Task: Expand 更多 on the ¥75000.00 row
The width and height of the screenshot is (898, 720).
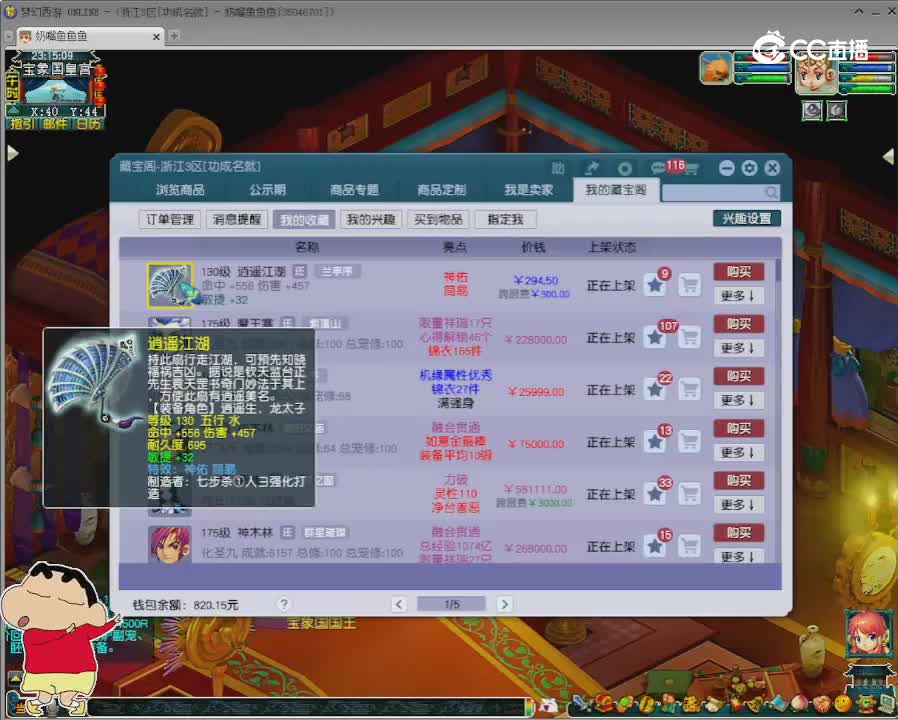Action: tap(739, 452)
